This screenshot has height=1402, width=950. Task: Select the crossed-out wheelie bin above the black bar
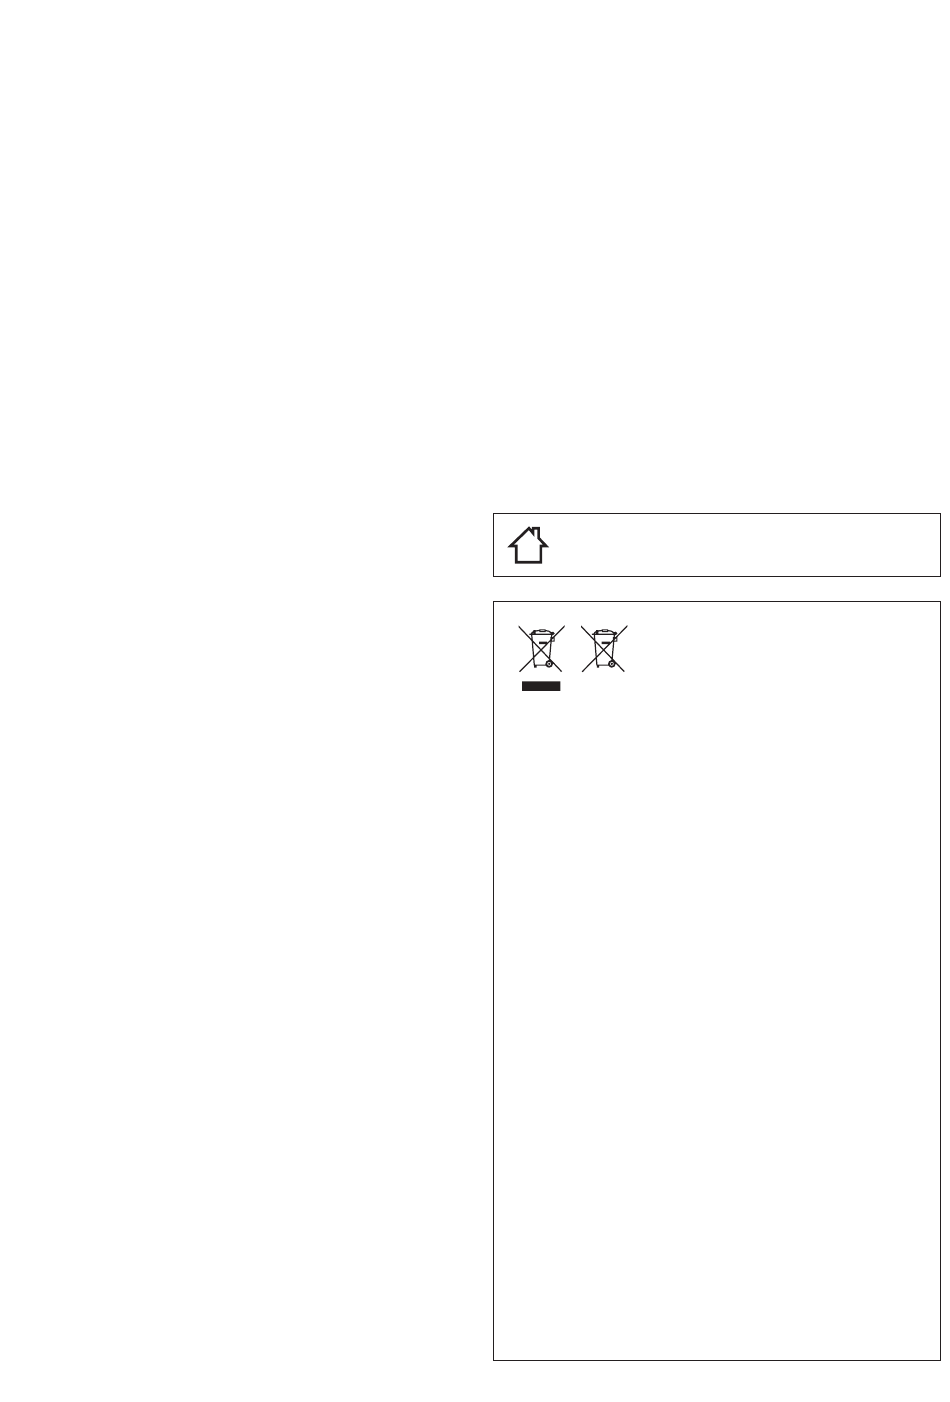tap(541, 648)
